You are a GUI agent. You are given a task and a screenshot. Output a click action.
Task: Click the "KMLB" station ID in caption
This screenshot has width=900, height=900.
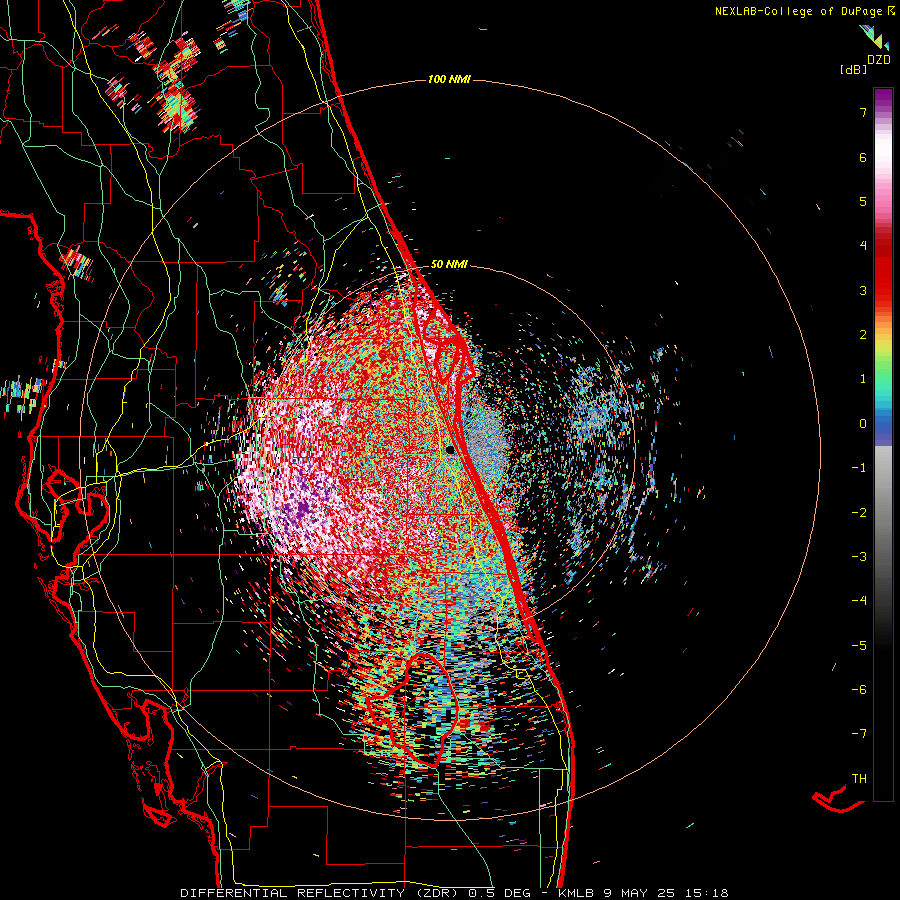coord(576,893)
